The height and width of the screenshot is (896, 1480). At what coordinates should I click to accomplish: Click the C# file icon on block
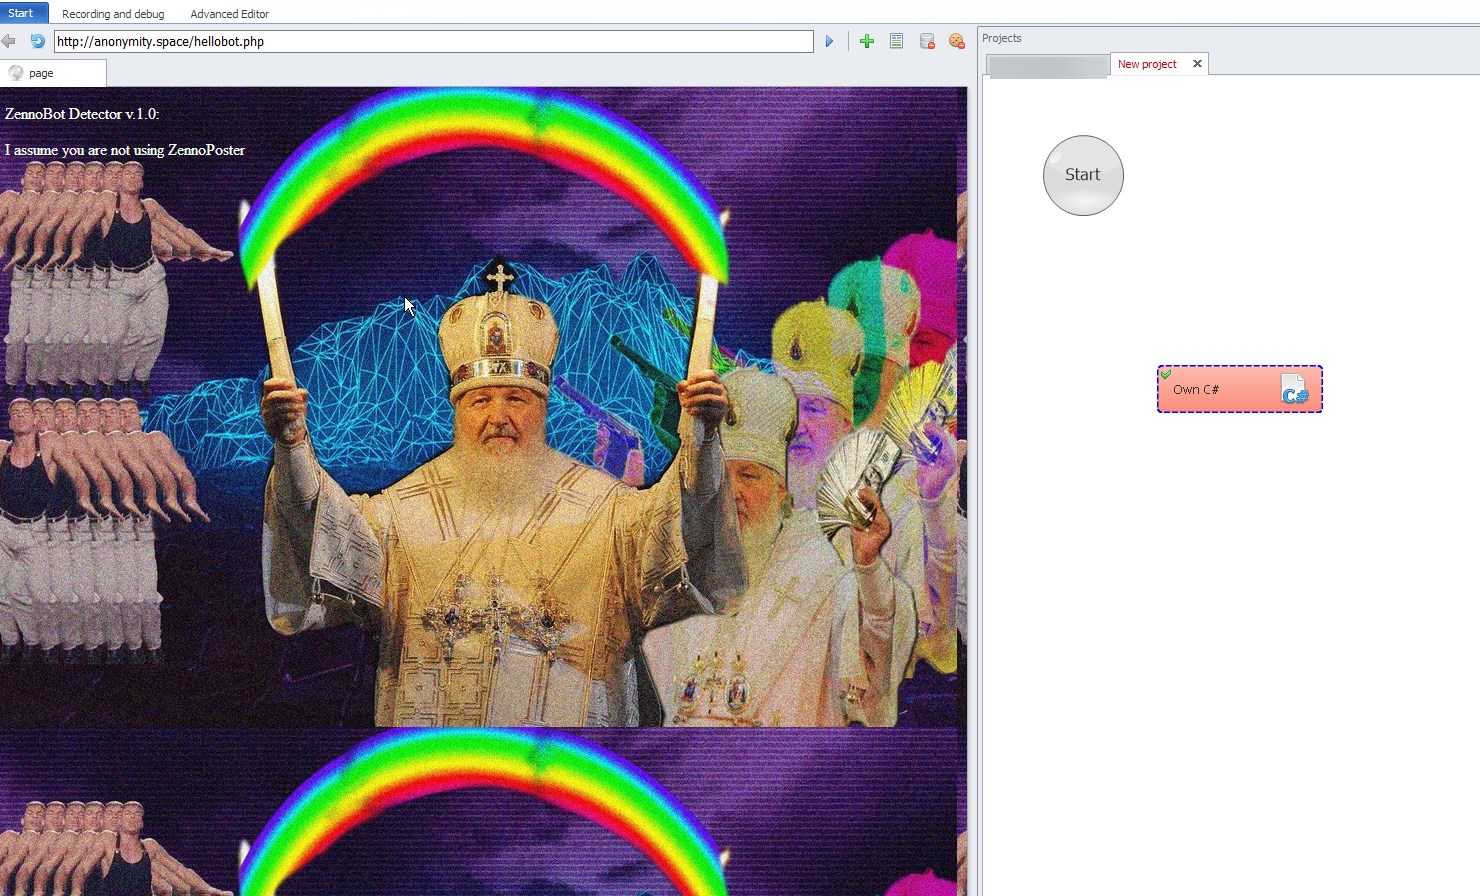pyautogui.click(x=1294, y=389)
